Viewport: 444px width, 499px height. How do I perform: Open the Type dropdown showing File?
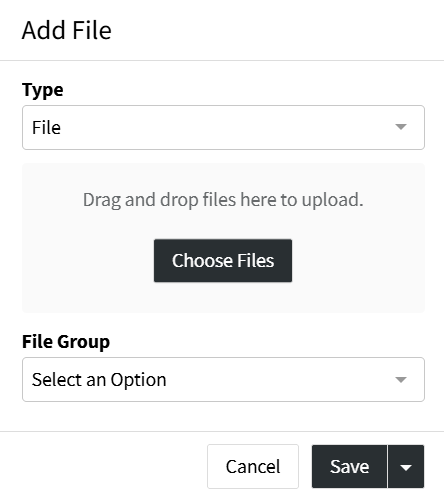click(x=223, y=127)
